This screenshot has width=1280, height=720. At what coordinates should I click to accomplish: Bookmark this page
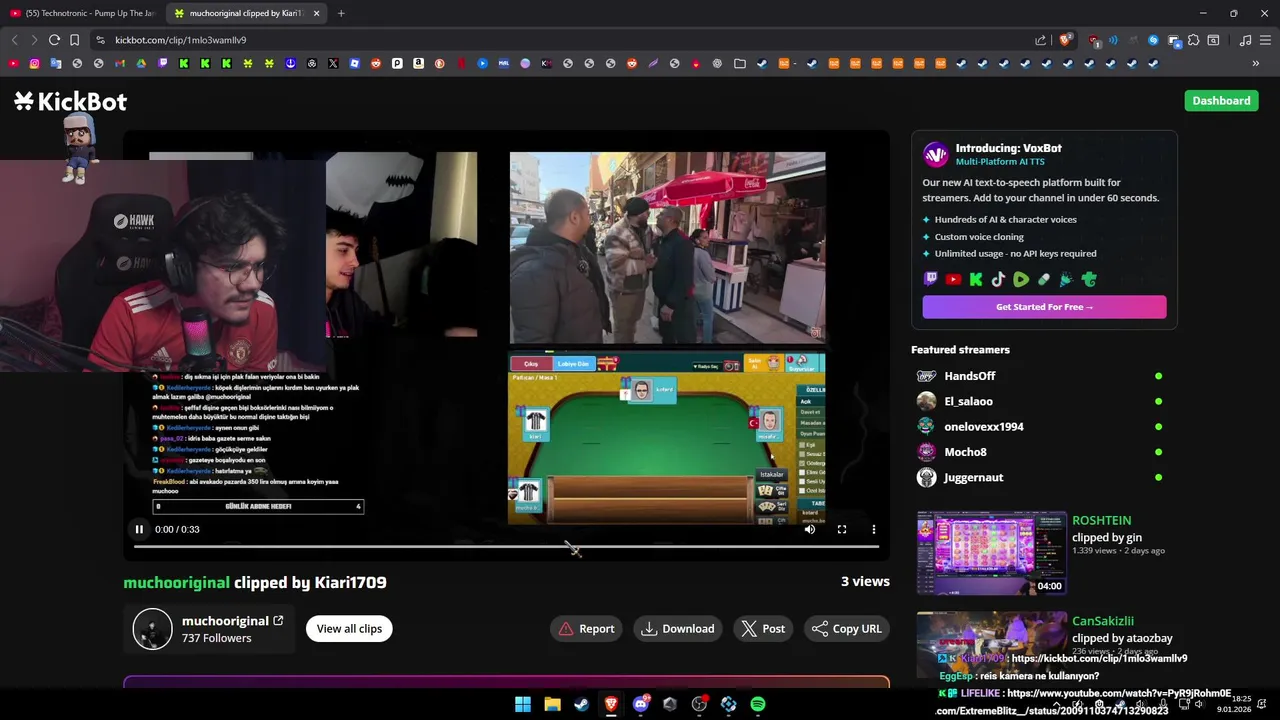point(74,40)
